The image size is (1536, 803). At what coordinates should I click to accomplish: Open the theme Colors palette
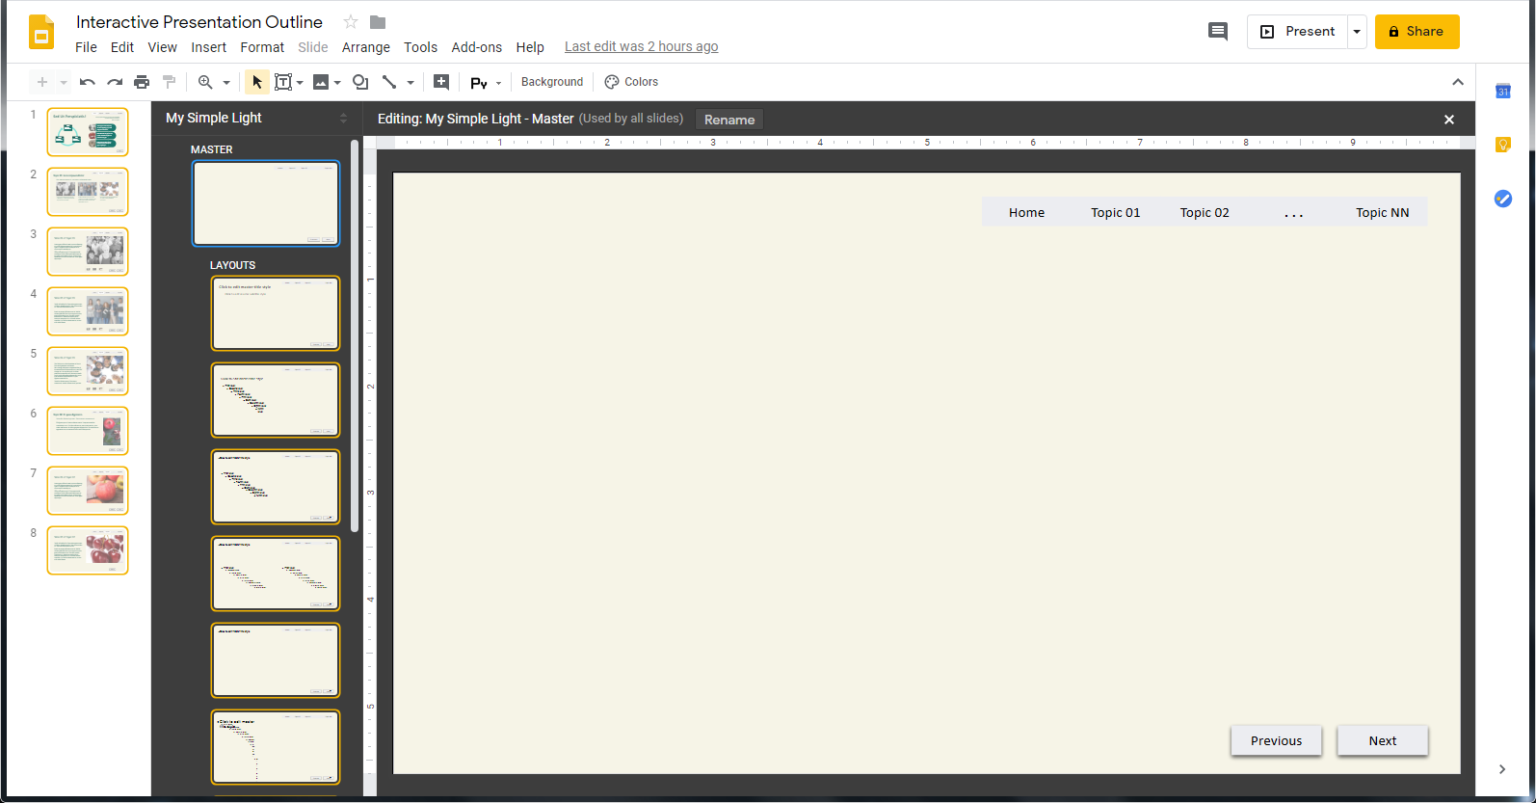point(631,81)
